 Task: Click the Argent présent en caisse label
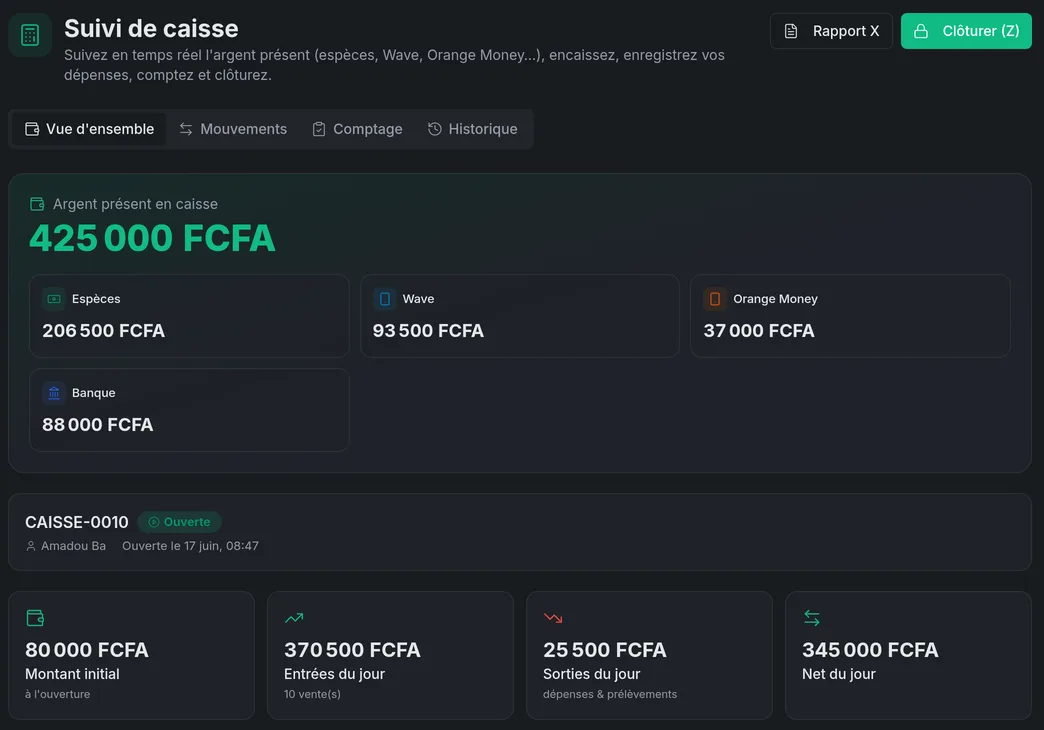click(135, 204)
